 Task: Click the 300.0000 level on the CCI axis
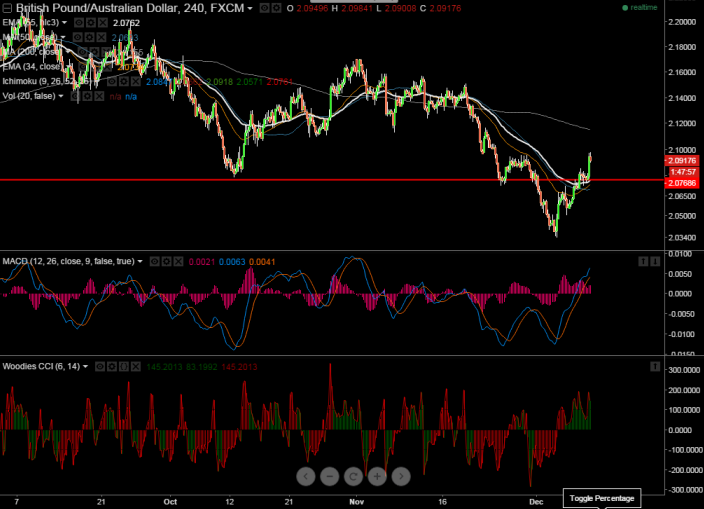coord(684,370)
